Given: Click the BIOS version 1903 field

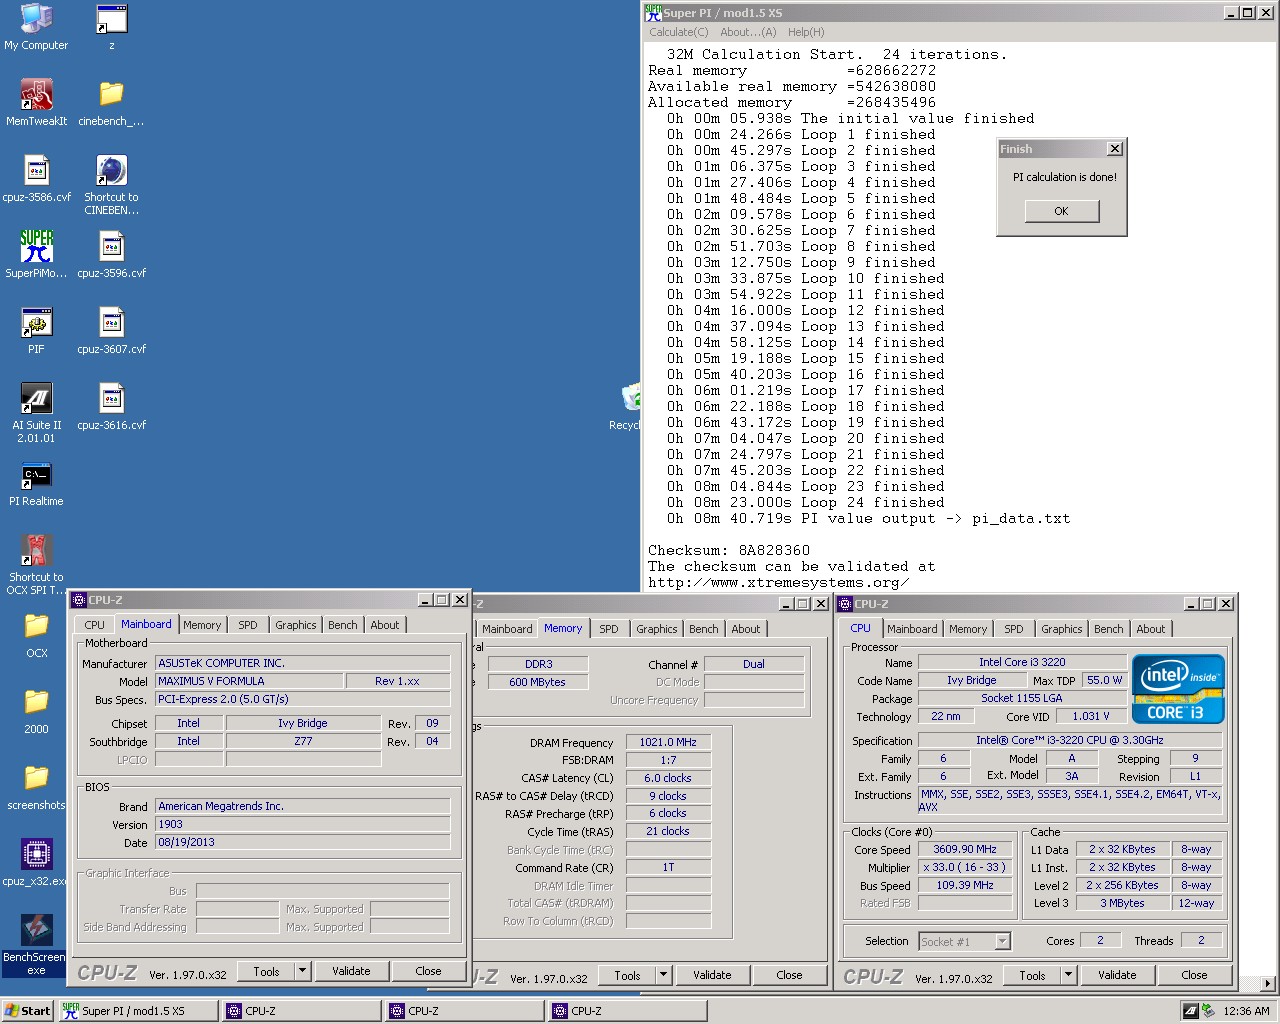Looking at the screenshot, I should pyautogui.click(x=303, y=824).
